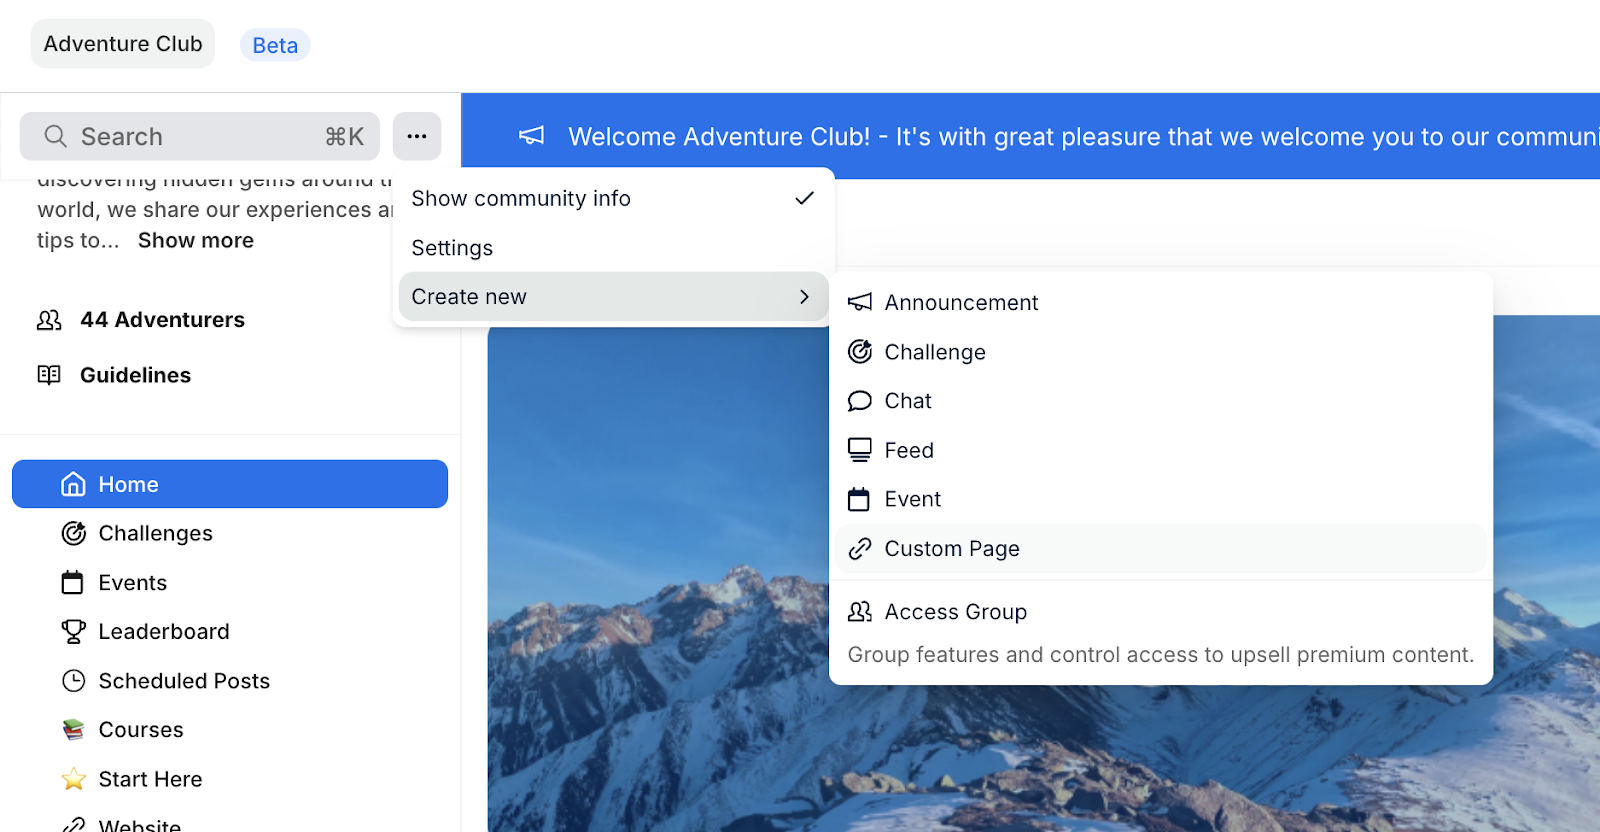
Task: Click the Challenge target icon in submenu
Action: pyautogui.click(x=859, y=351)
